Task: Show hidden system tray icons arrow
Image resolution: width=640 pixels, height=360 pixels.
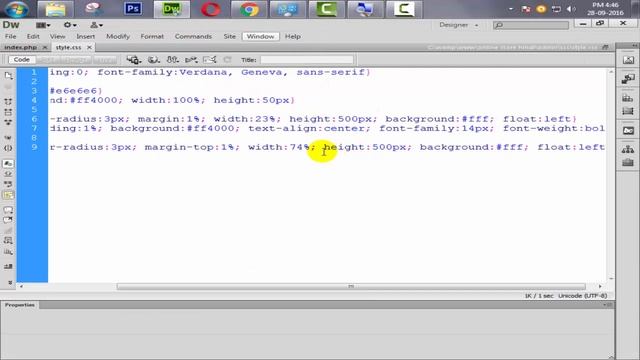Action: pos(511,9)
